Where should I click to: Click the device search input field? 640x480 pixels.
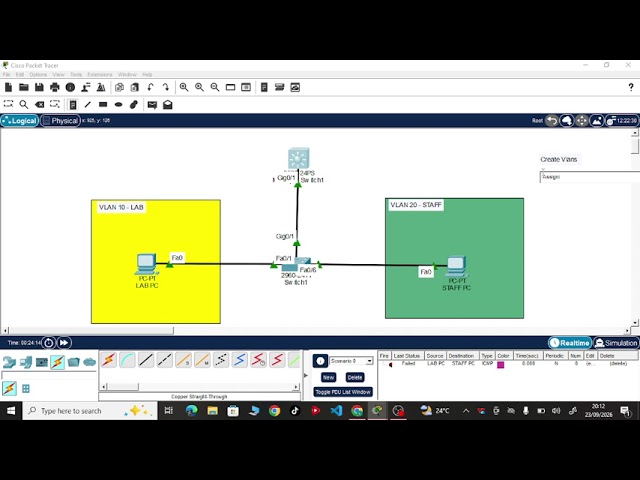49,376
